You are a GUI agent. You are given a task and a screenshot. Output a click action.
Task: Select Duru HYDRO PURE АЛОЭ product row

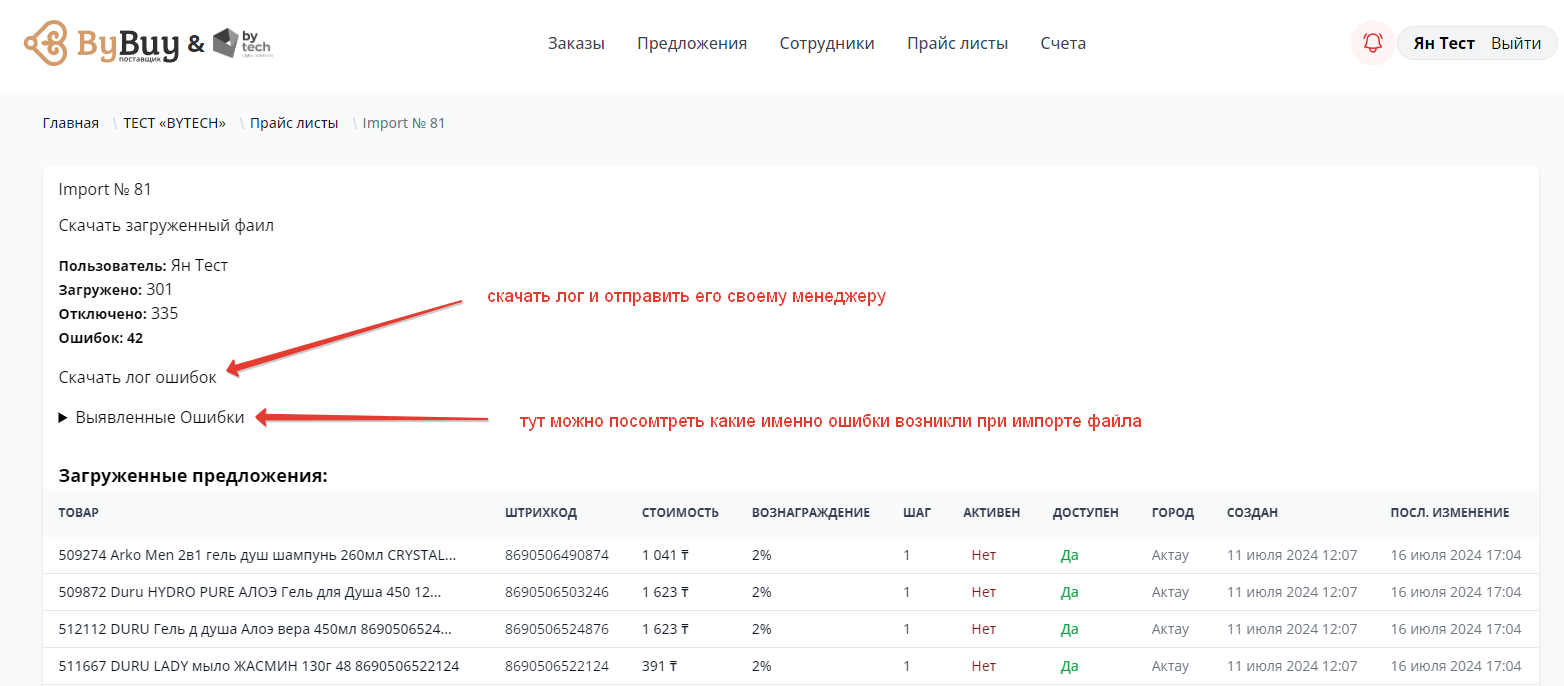[x=250, y=592]
